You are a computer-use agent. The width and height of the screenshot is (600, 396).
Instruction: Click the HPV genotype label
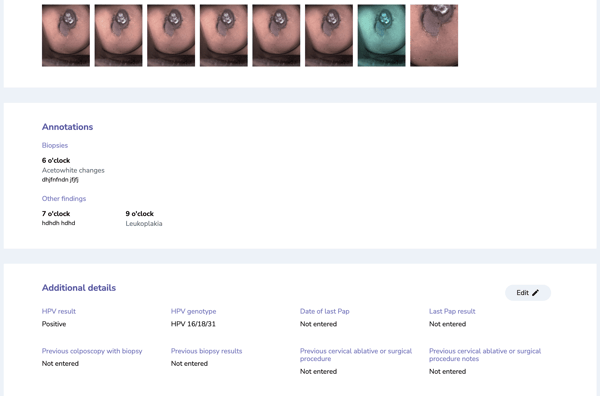tap(194, 311)
